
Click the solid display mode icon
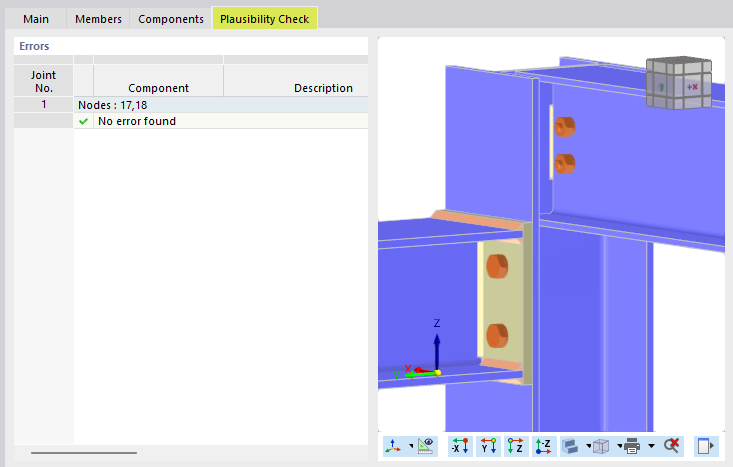point(570,446)
